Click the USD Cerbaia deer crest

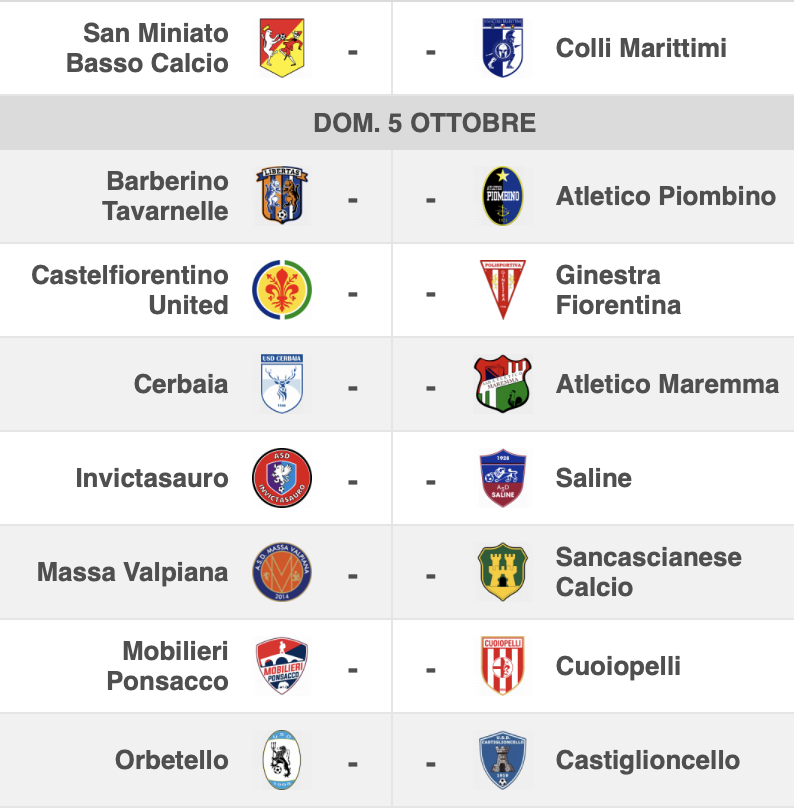pos(282,384)
